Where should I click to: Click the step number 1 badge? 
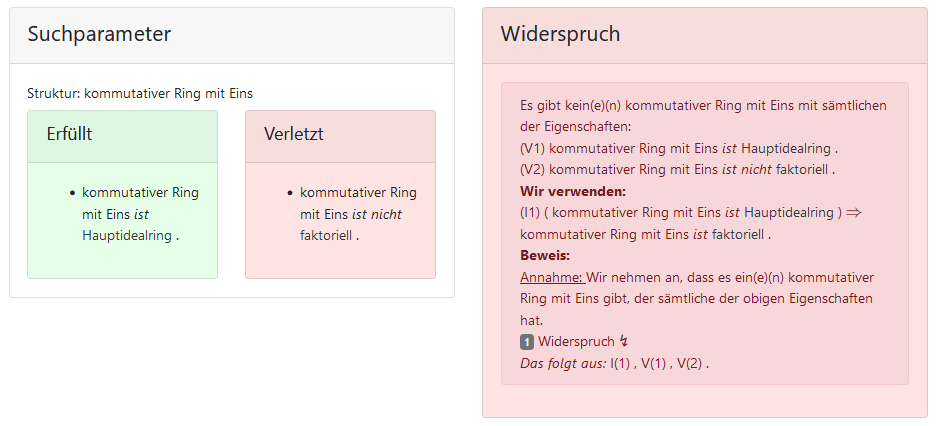click(x=527, y=342)
